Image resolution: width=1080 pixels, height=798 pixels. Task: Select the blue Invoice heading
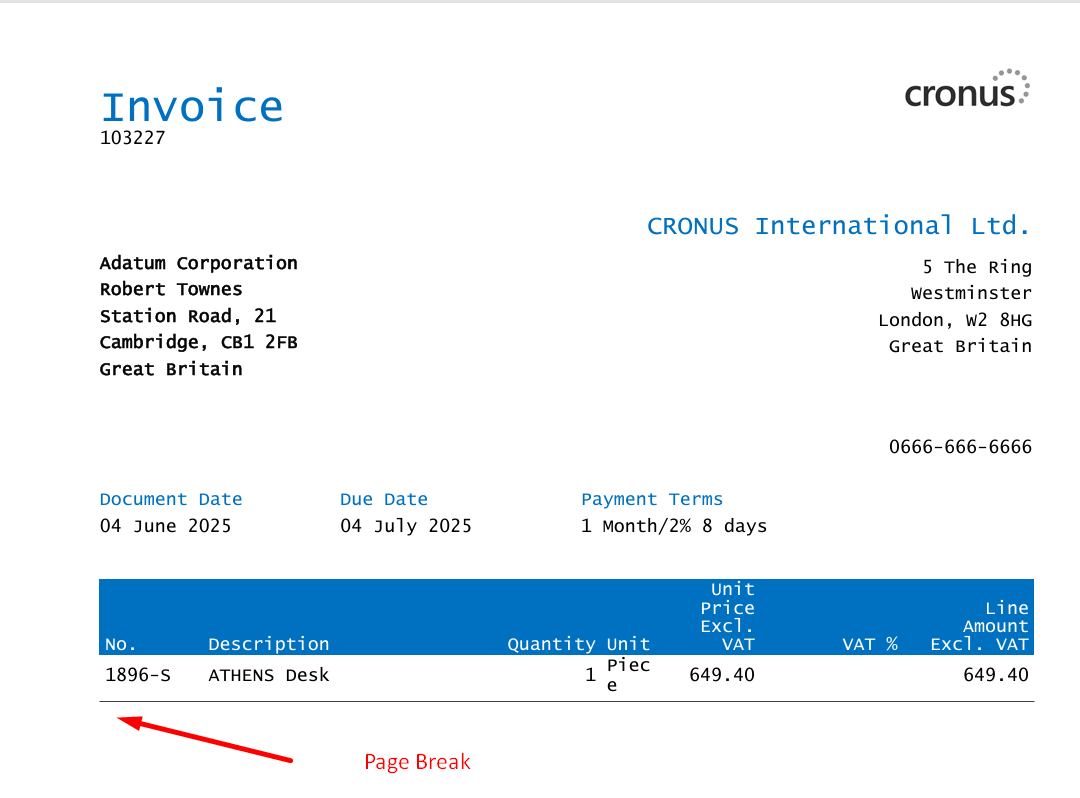pyautogui.click(x=191, y=105)
